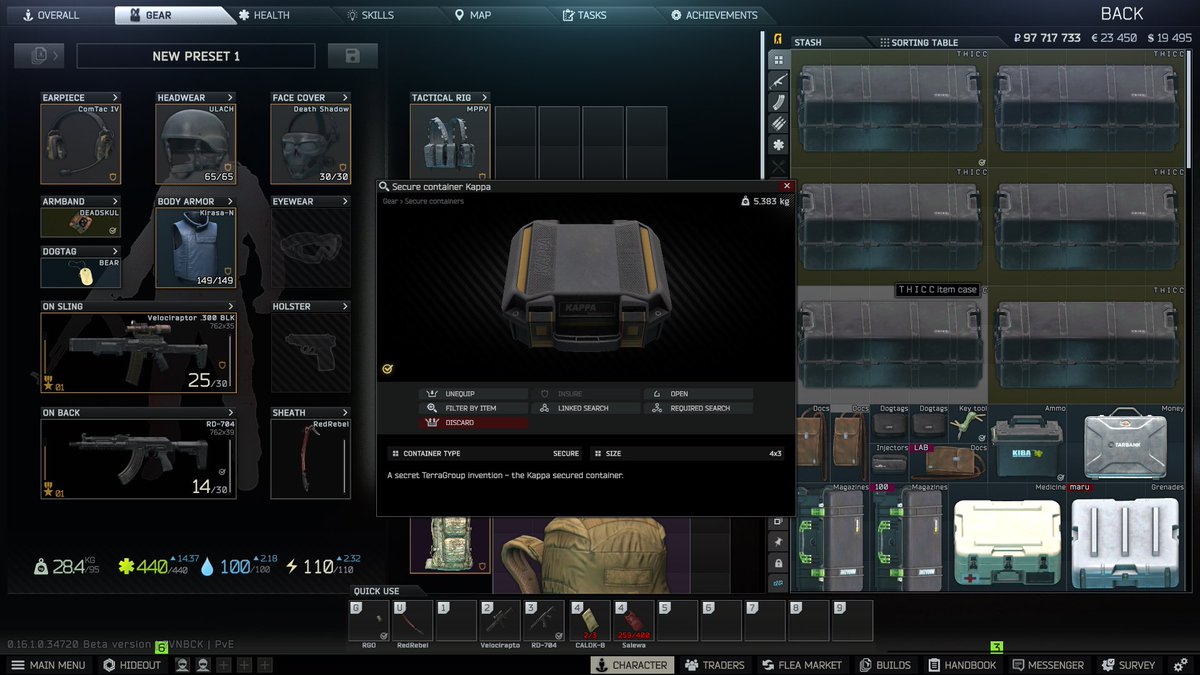This screenshot has width=1200, height=675.
Task: Open the FLEA MARKET from bottom bar
Action: (x=802, y=665)
